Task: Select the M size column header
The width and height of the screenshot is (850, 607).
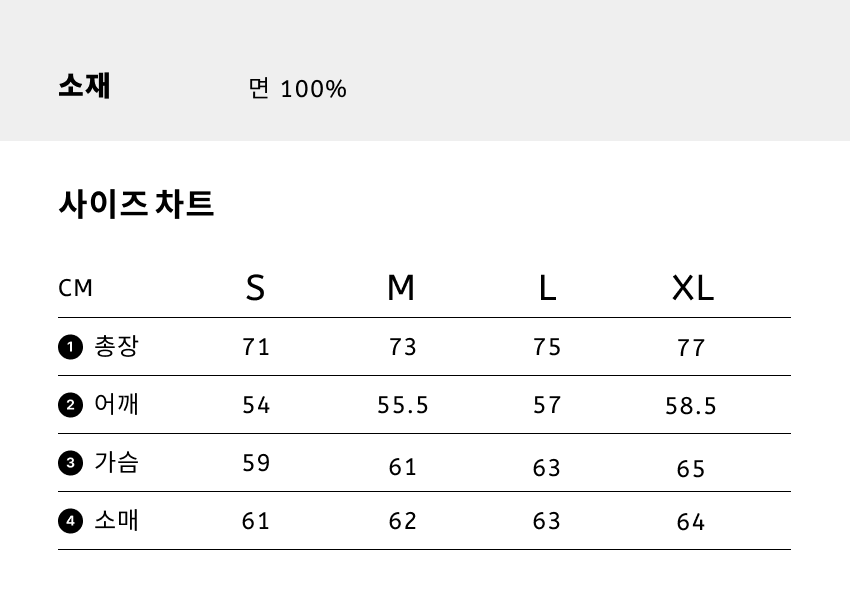Action: pos(401,288)
